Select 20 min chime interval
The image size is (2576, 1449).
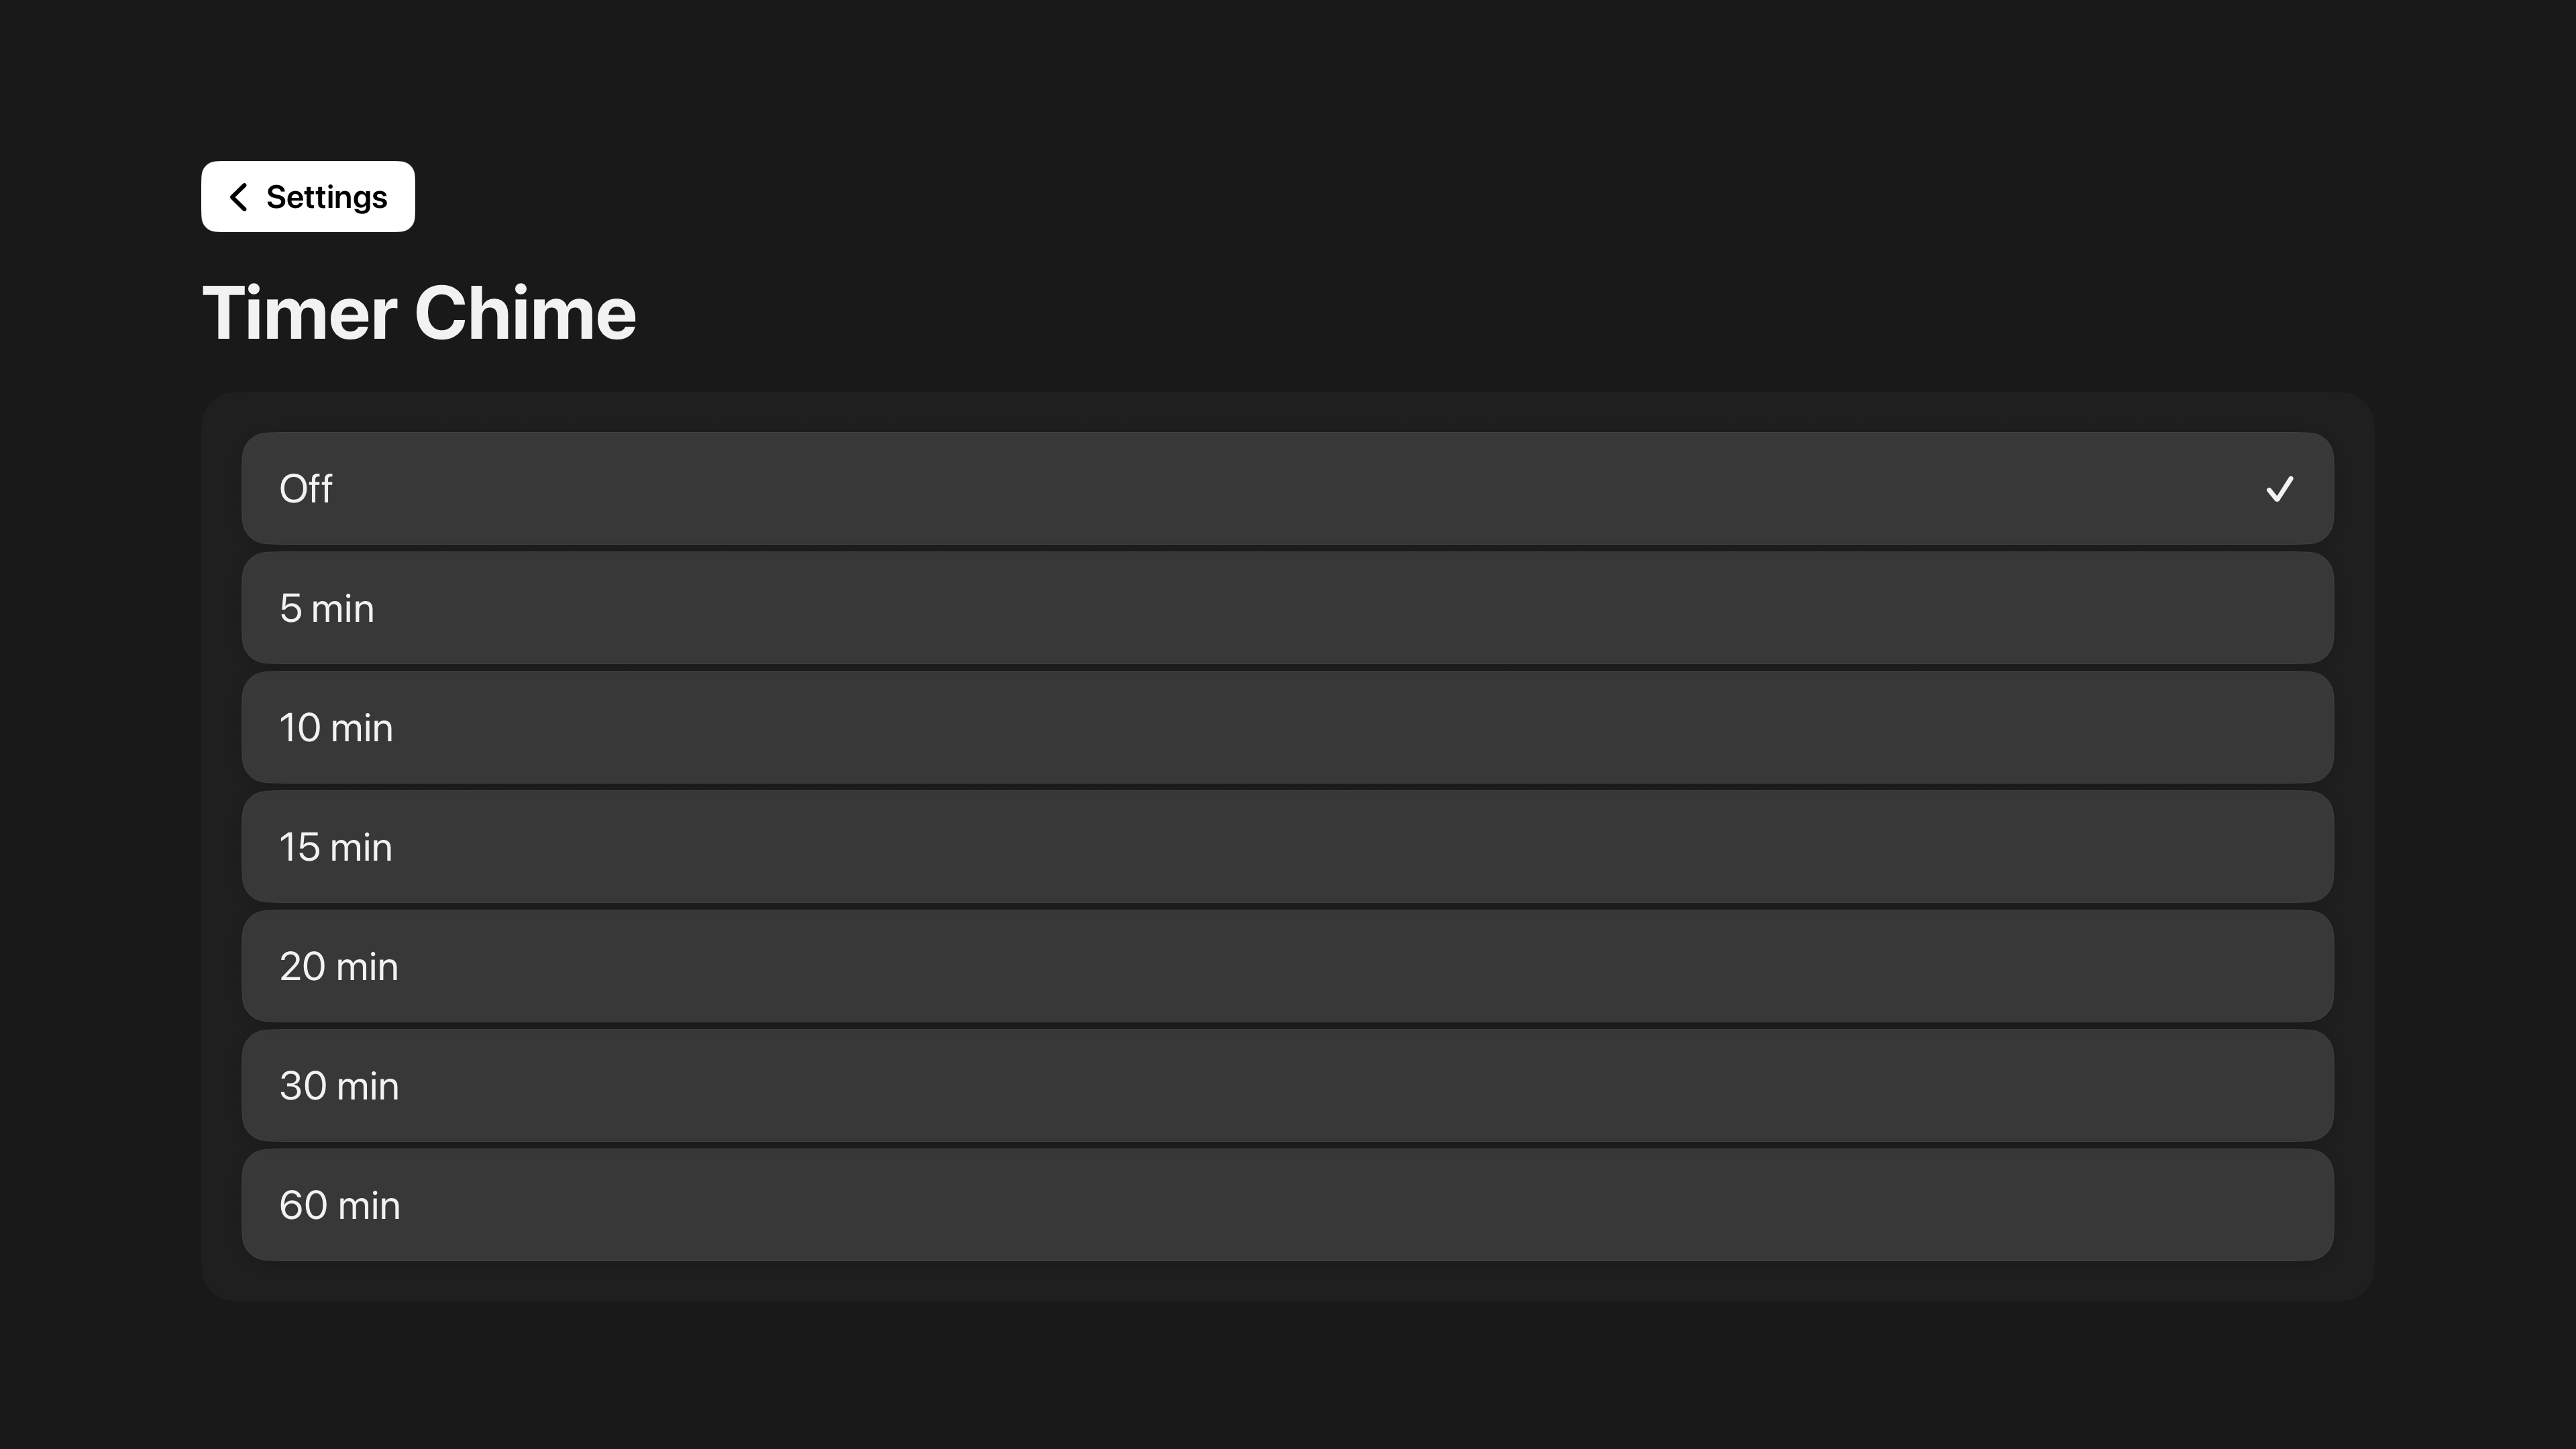1287,966
